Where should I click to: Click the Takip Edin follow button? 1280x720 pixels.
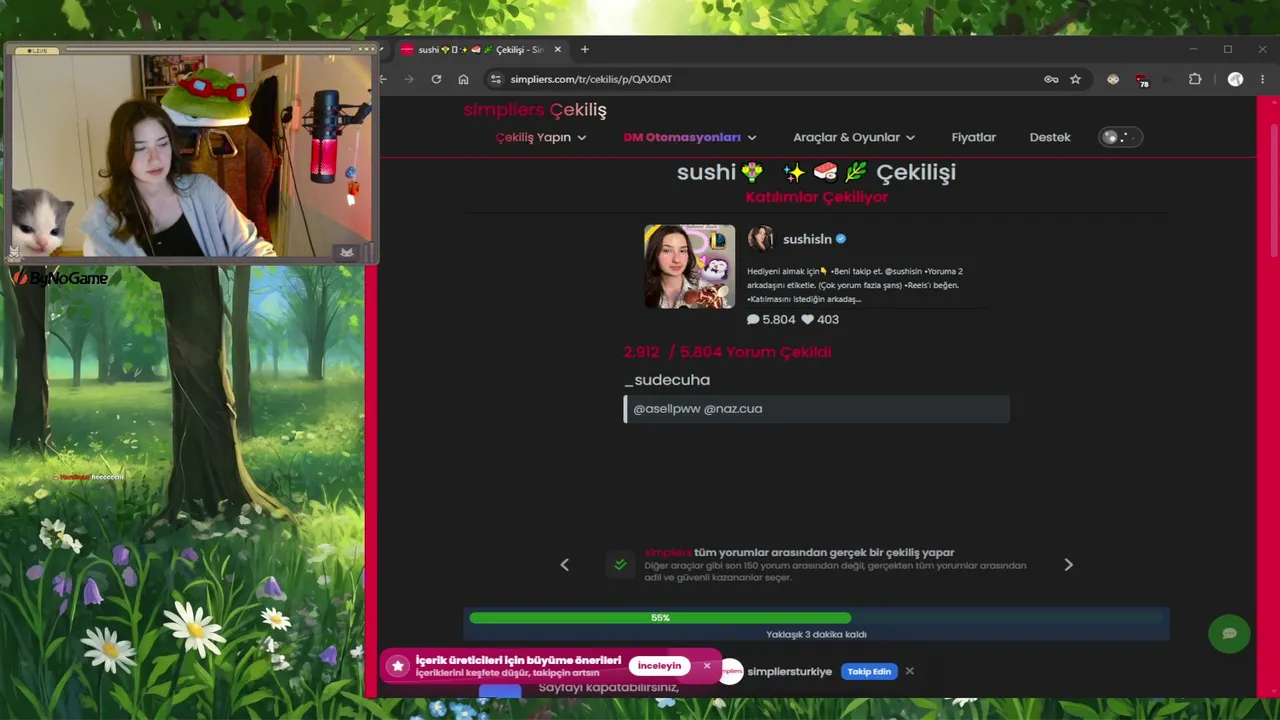869,671
